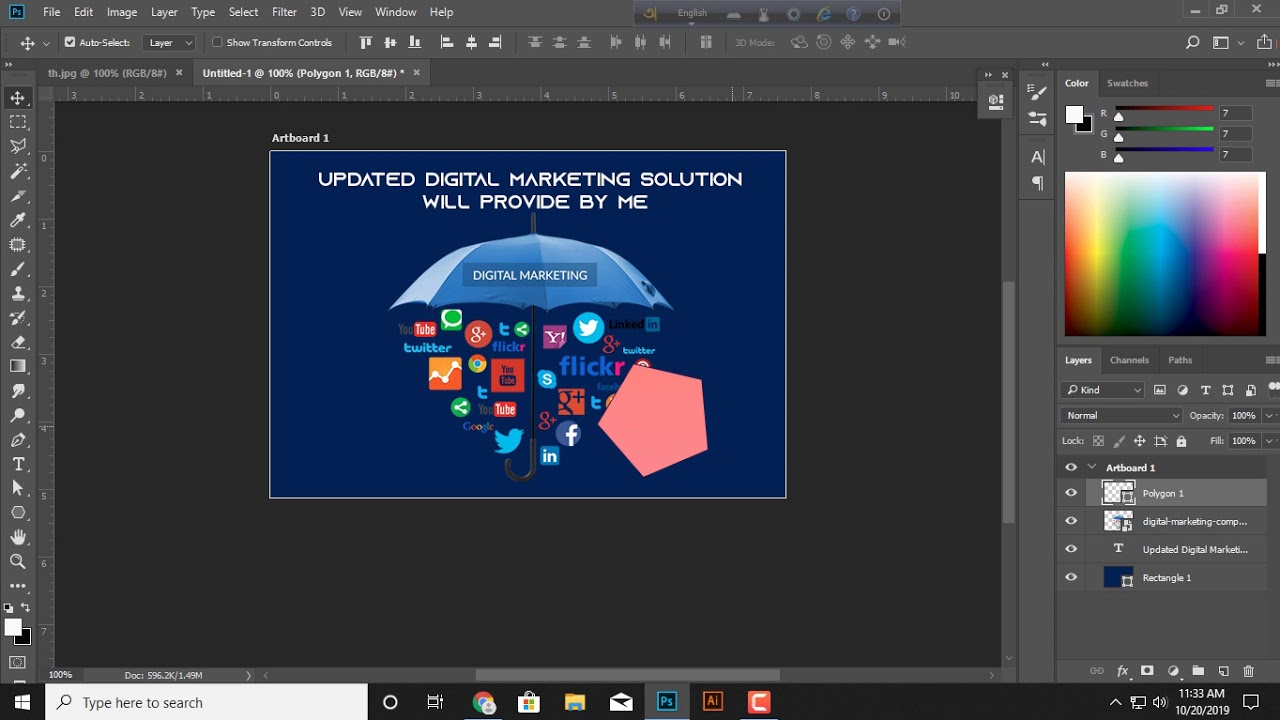Open the Filter menu
This screenshot has height=720, width=1280.
point(284,12)
